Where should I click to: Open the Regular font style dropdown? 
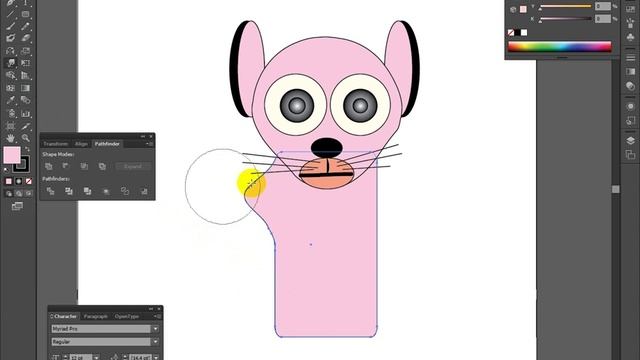tap(156, 342)
